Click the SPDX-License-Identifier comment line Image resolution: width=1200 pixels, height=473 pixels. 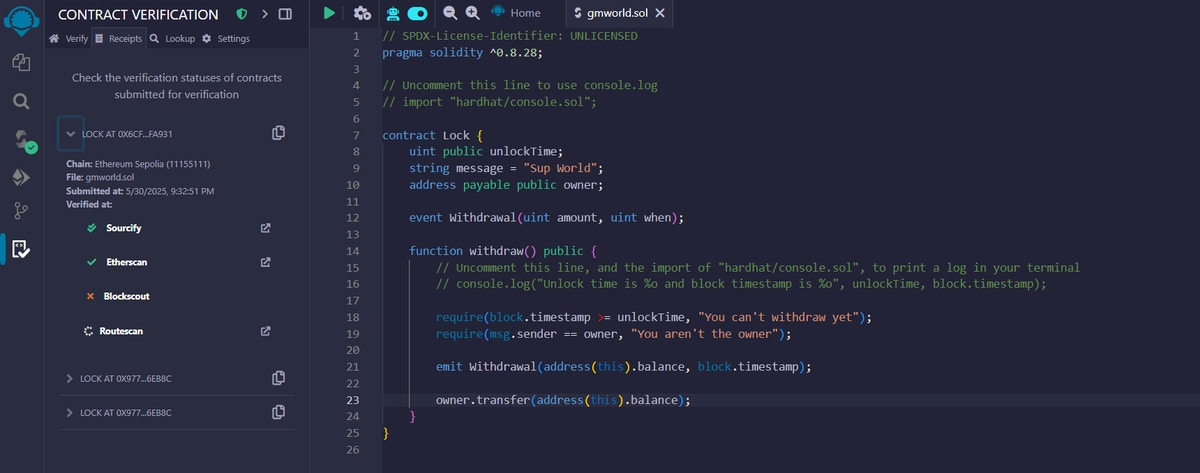510,36
